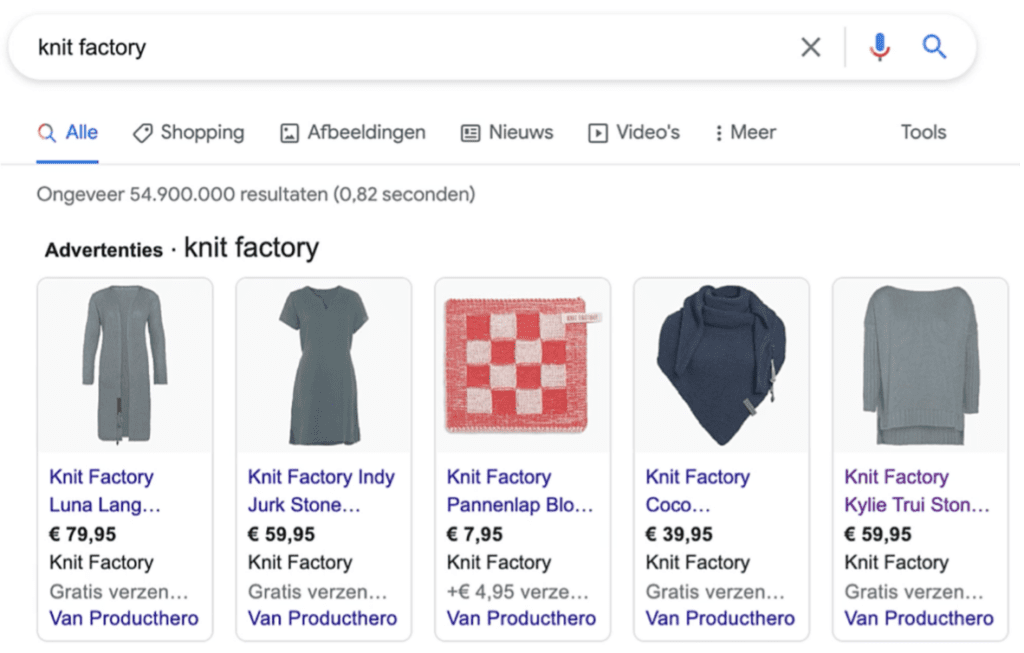Screen dimensions: 1024x653
Task: Click Van Producthero under Luna Lang card
Action: 123,618
